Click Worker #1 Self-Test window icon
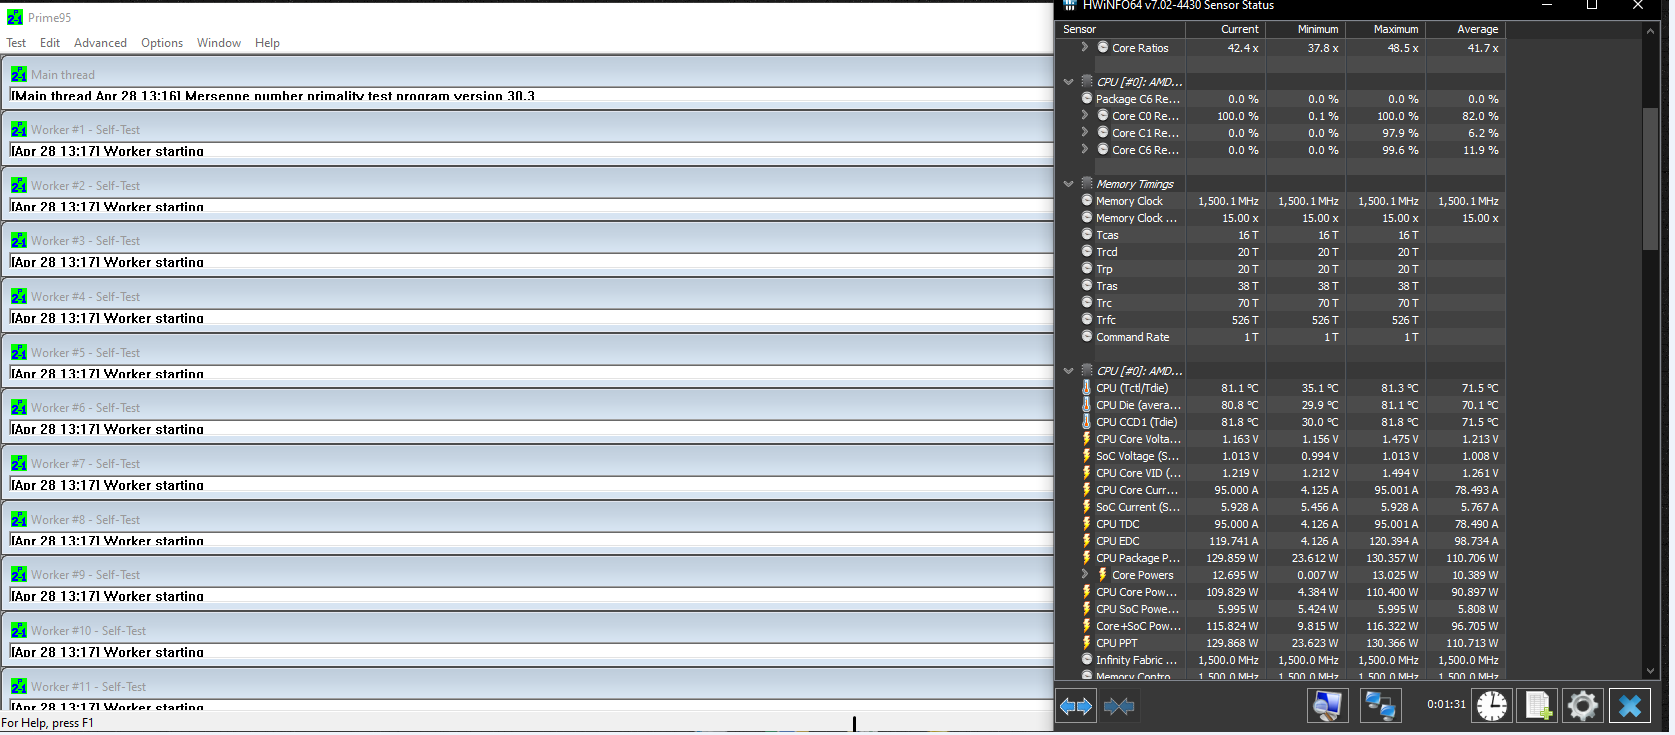 click(x=19, y=129)
